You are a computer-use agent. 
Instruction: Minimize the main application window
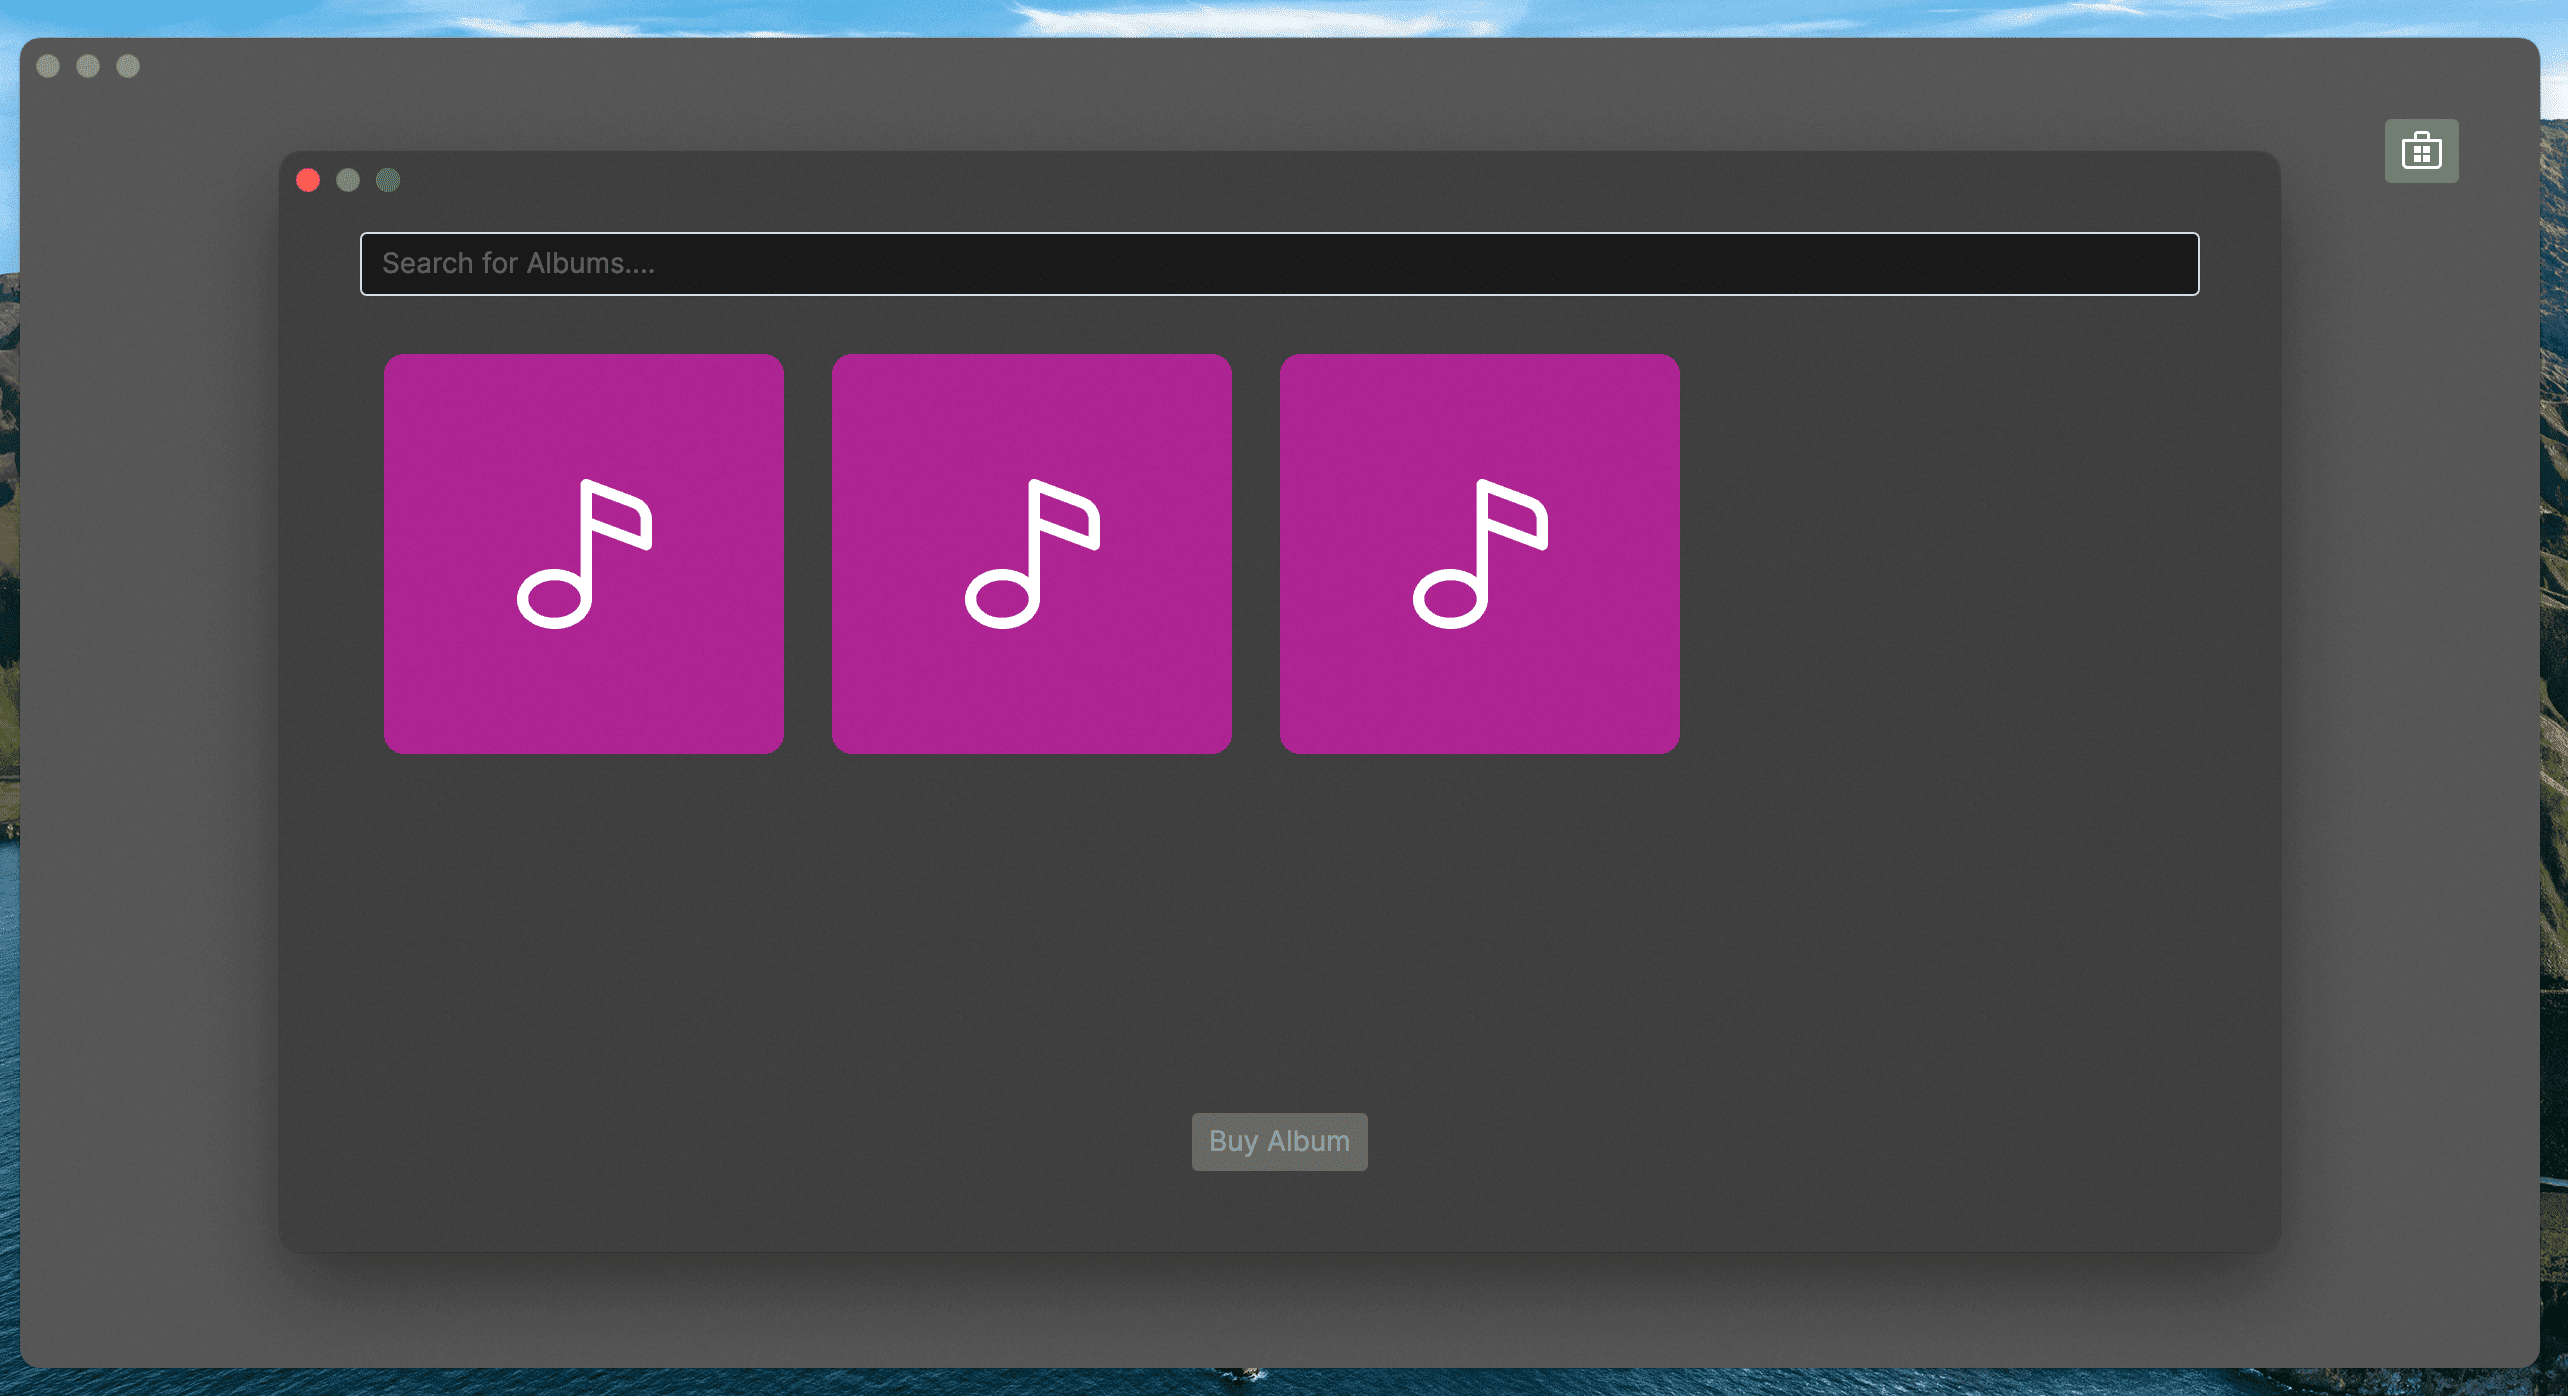(x=88, y=66)
